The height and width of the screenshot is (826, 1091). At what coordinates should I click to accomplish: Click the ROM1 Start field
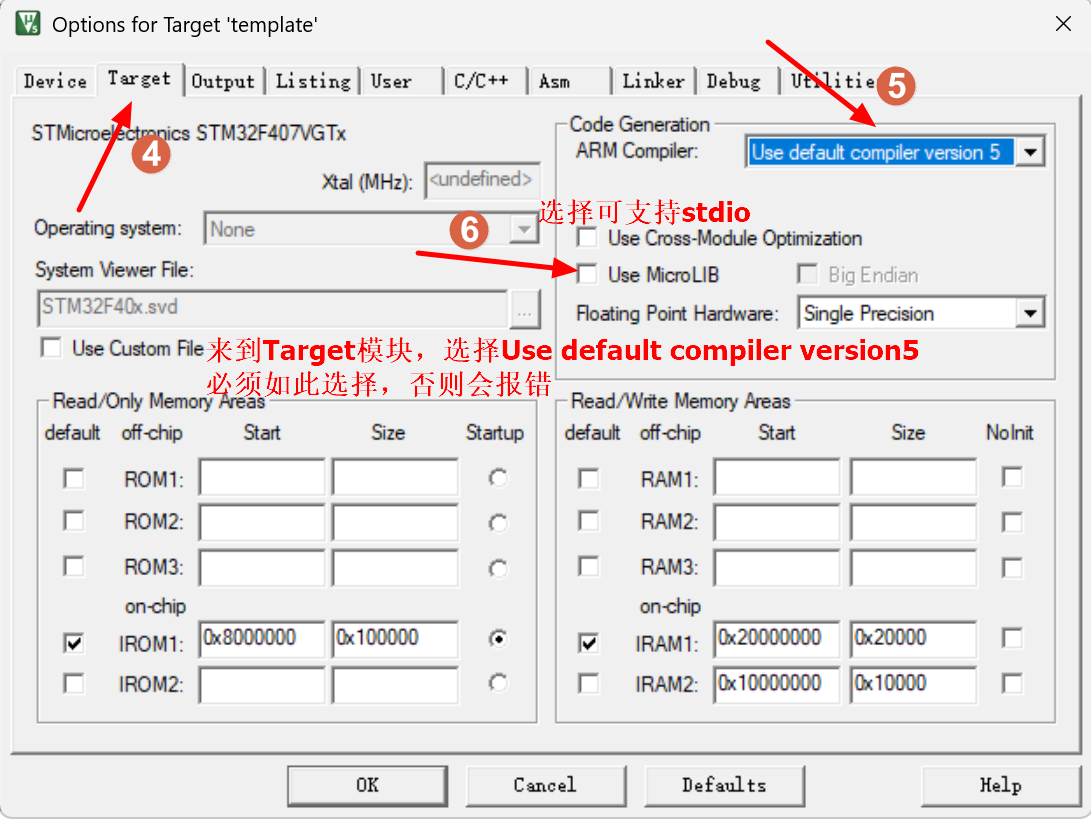click(x=262, y=477)
